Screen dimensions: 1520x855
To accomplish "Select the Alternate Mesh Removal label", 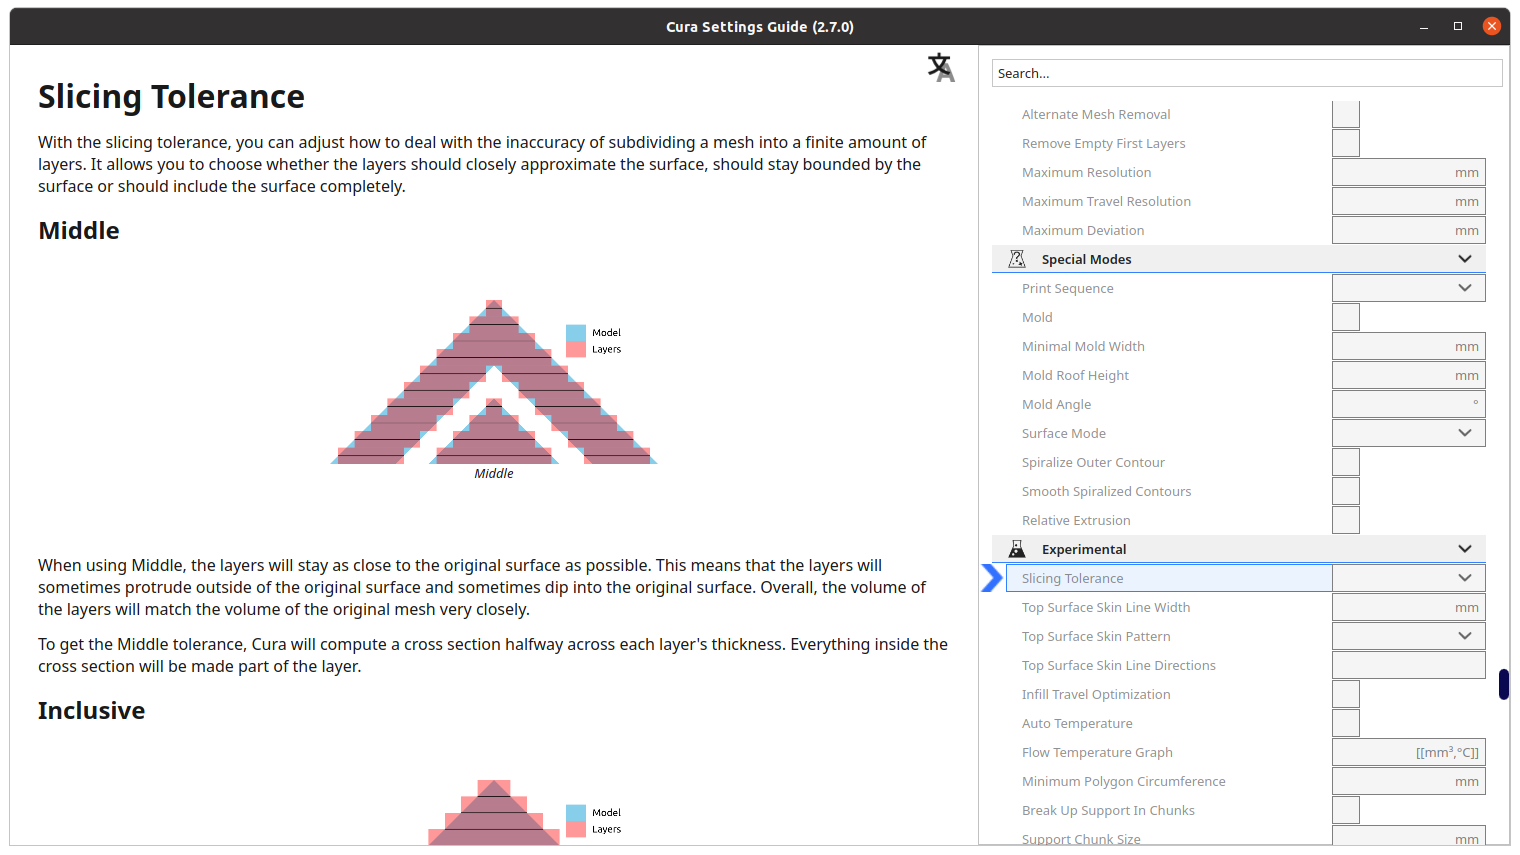I will (x=1096, y=114).
